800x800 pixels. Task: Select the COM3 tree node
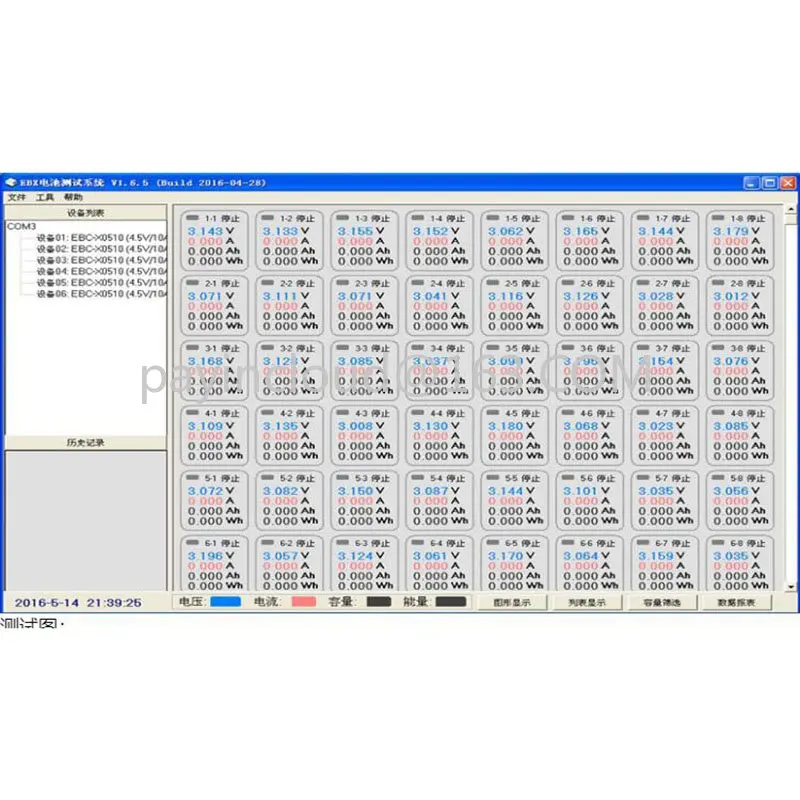click(21, 226)
